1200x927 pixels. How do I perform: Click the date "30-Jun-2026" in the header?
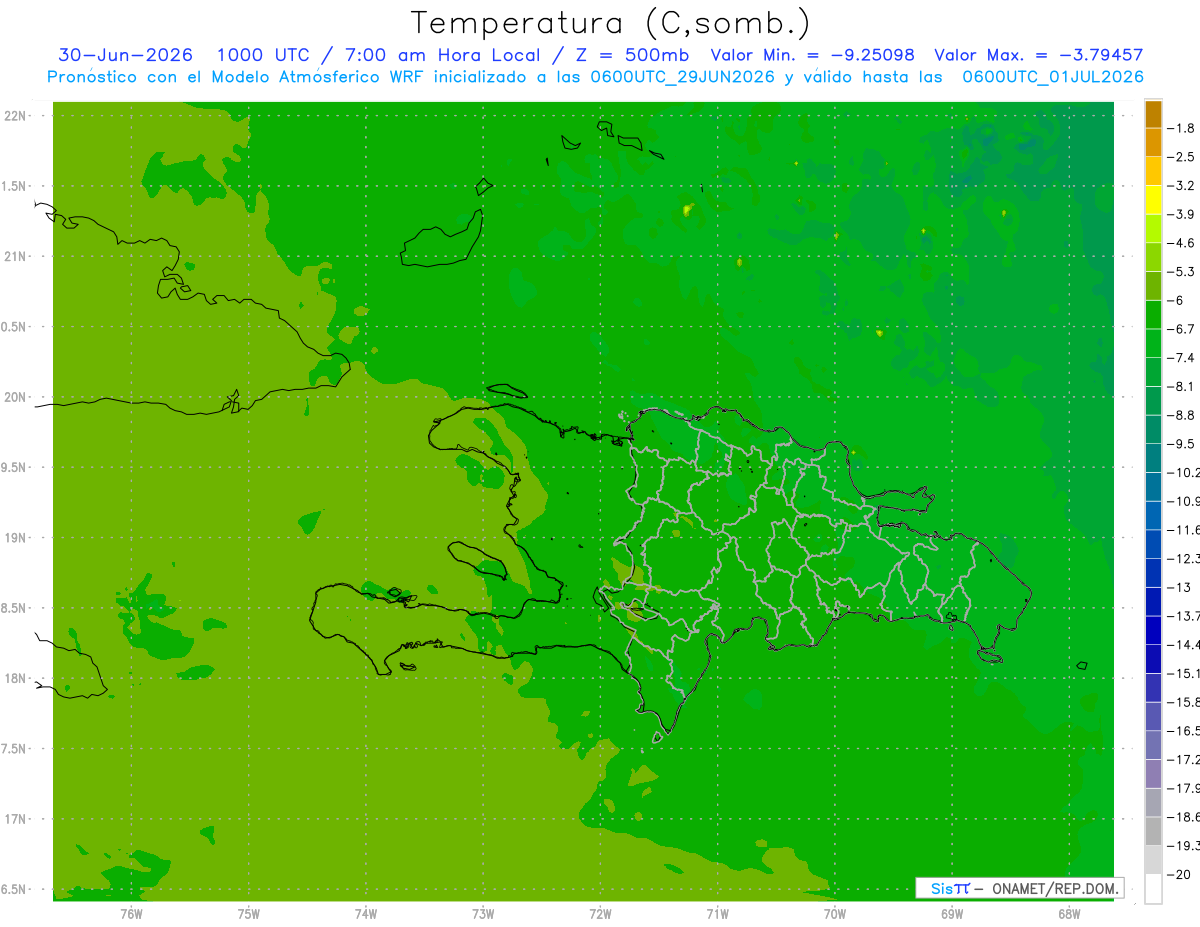(x=125, y=55)
